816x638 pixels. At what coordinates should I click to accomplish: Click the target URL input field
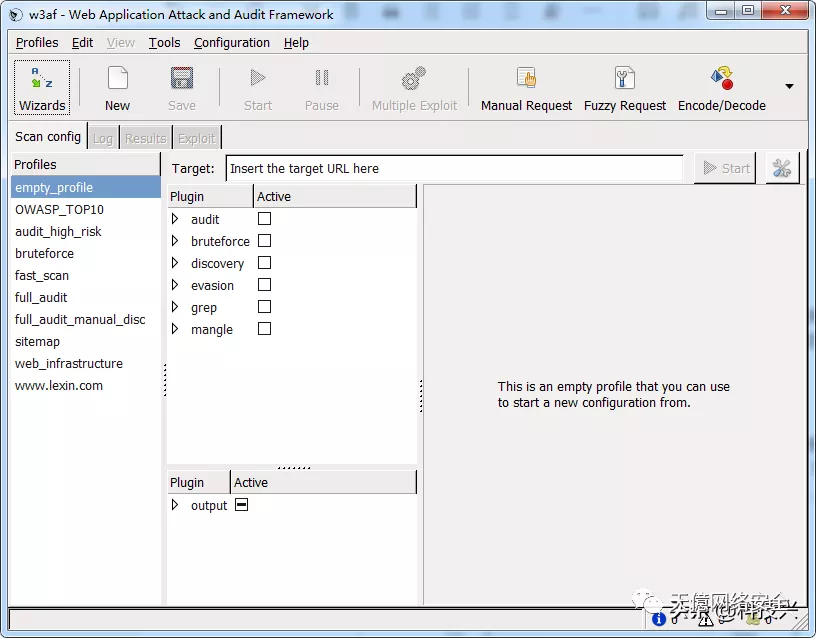454,169
